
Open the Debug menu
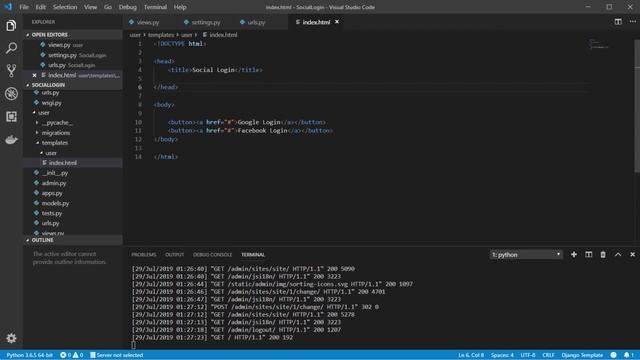click(128, 7)
